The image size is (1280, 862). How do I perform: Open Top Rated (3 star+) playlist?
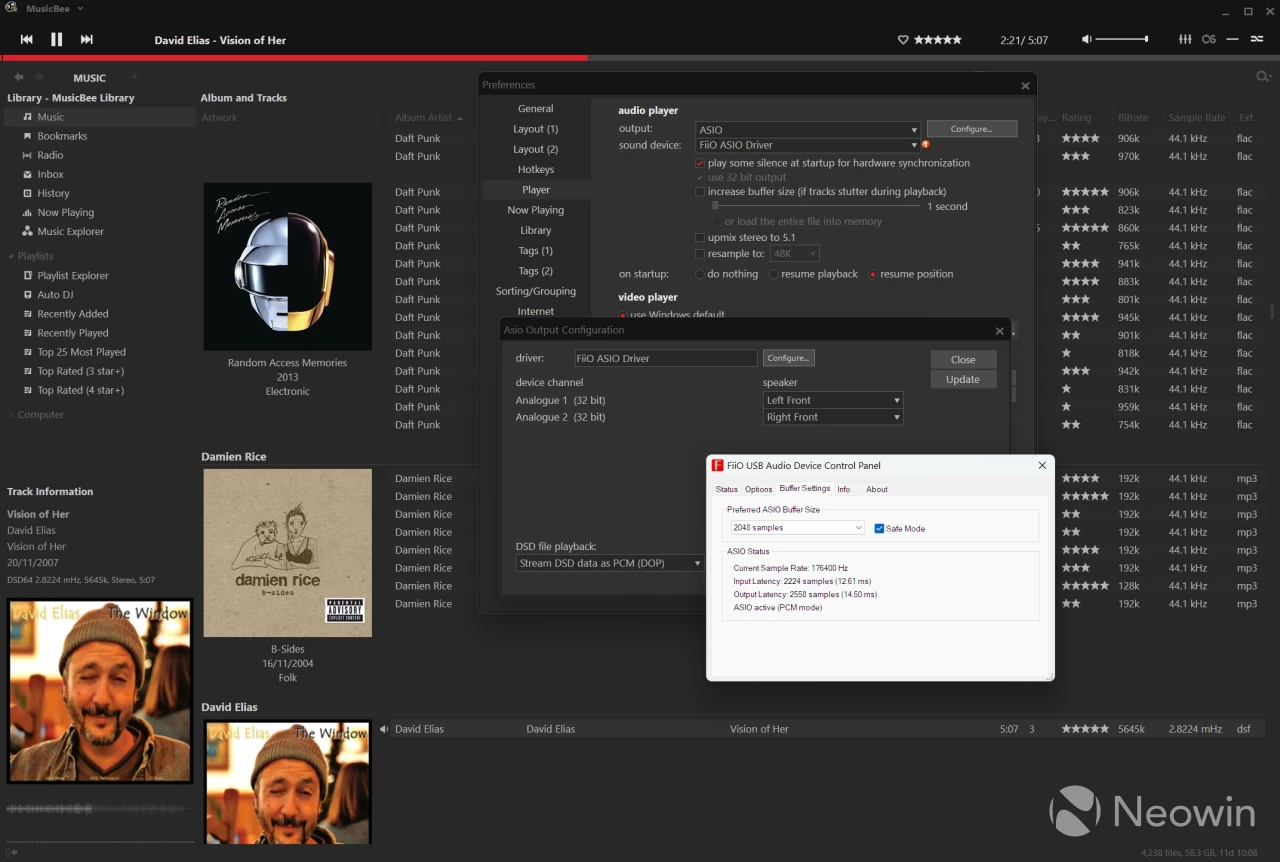(x=80, y=371)
